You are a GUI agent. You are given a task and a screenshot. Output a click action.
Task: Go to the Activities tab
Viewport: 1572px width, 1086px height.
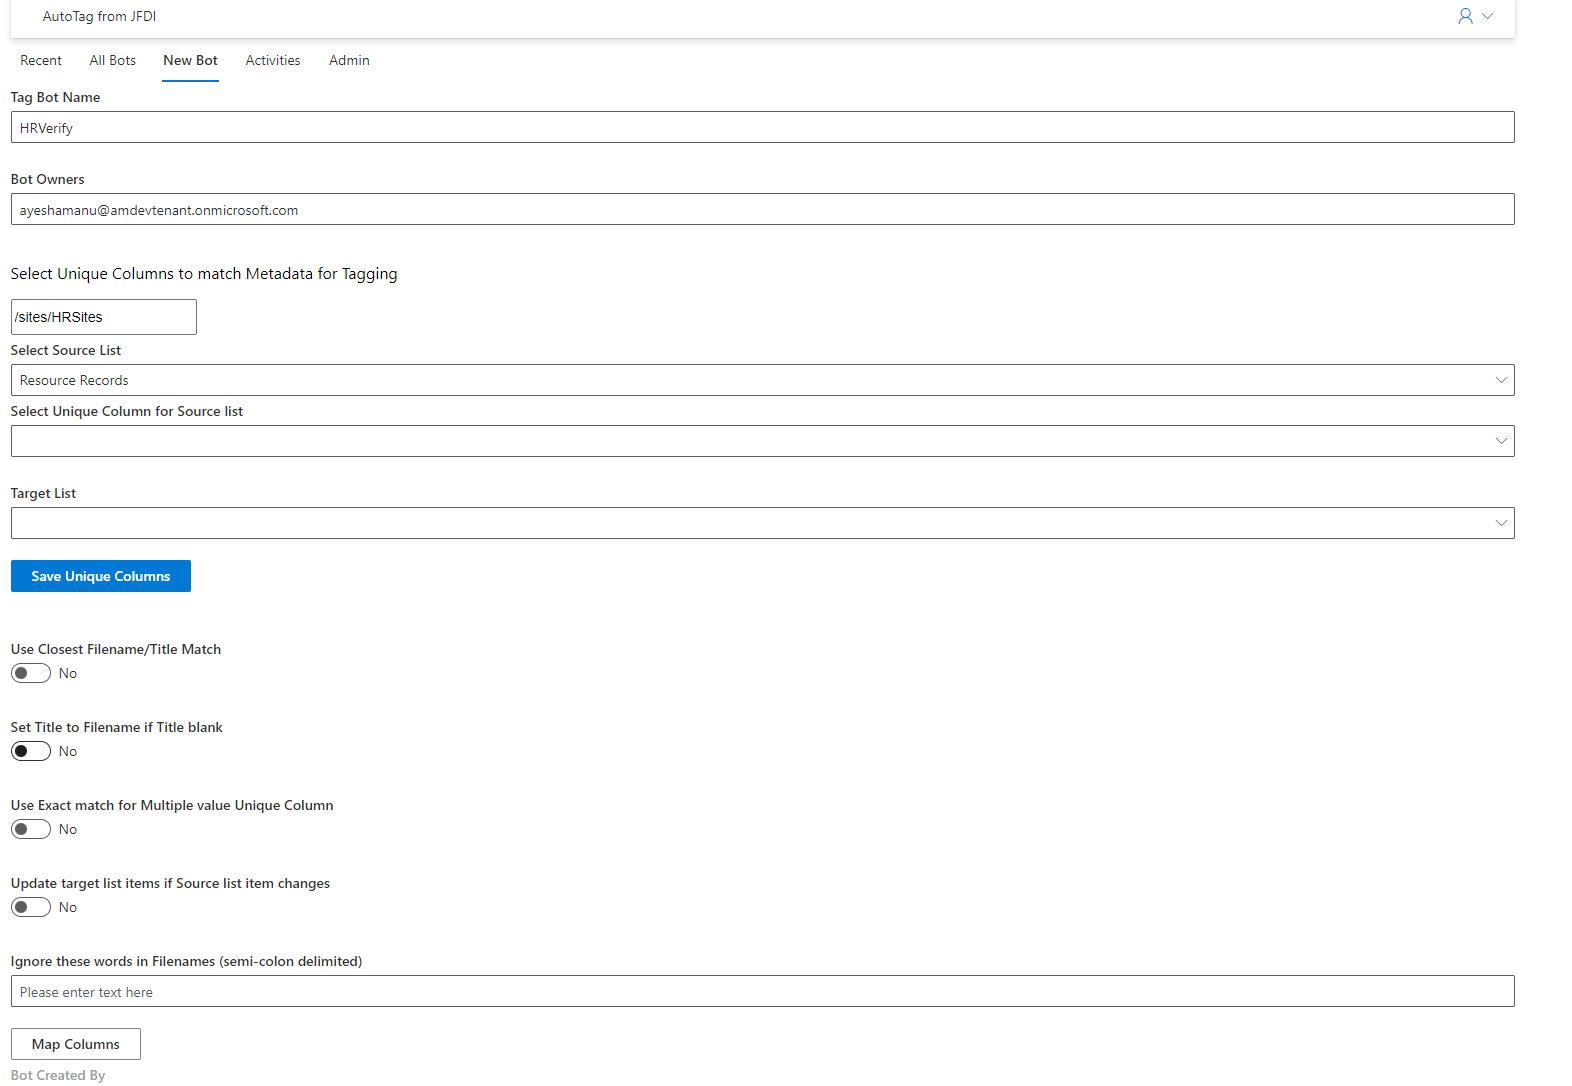click(273, 60)
